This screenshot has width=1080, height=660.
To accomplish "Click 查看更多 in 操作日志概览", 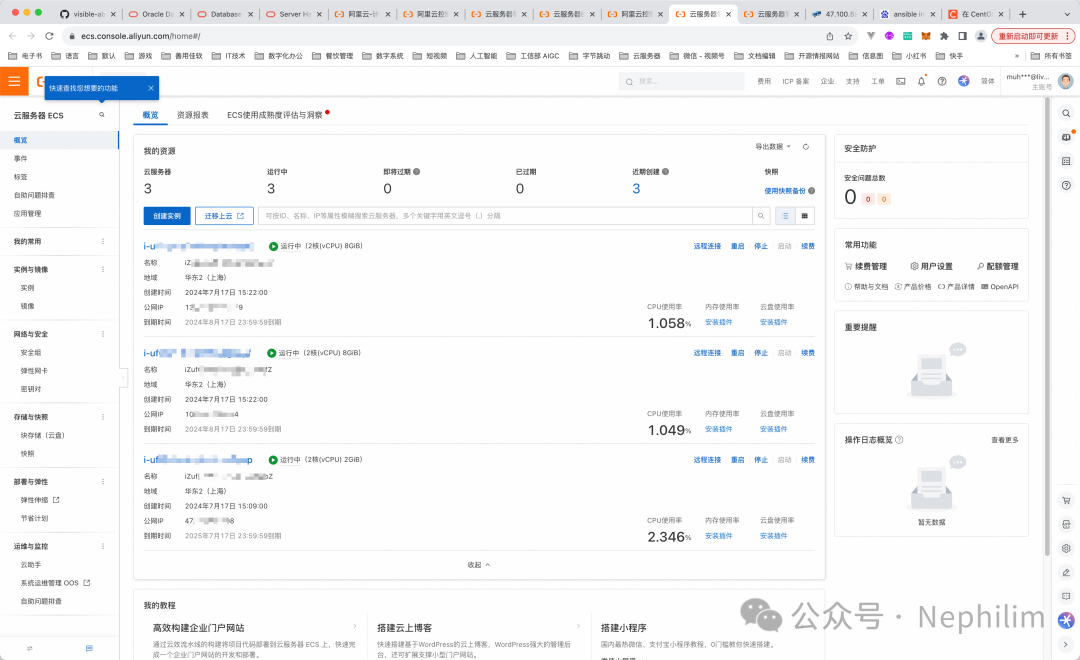I will 1004,440.
